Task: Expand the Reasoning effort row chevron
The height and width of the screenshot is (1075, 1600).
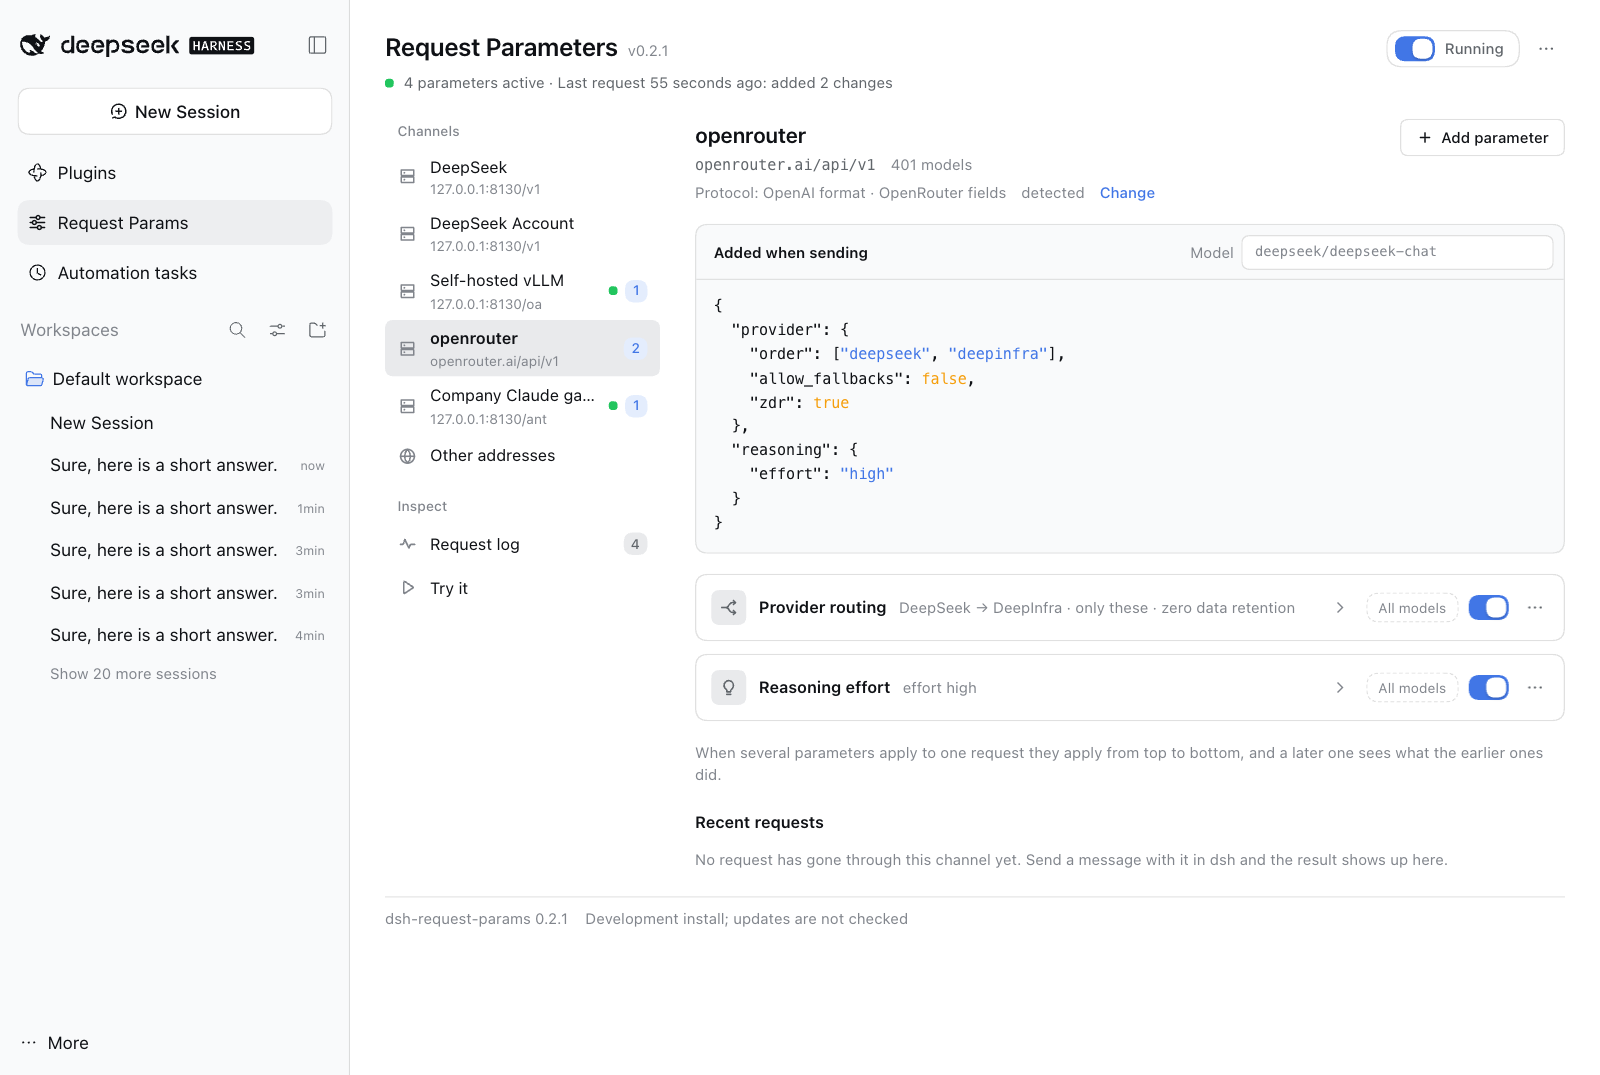Action: 1340,688
